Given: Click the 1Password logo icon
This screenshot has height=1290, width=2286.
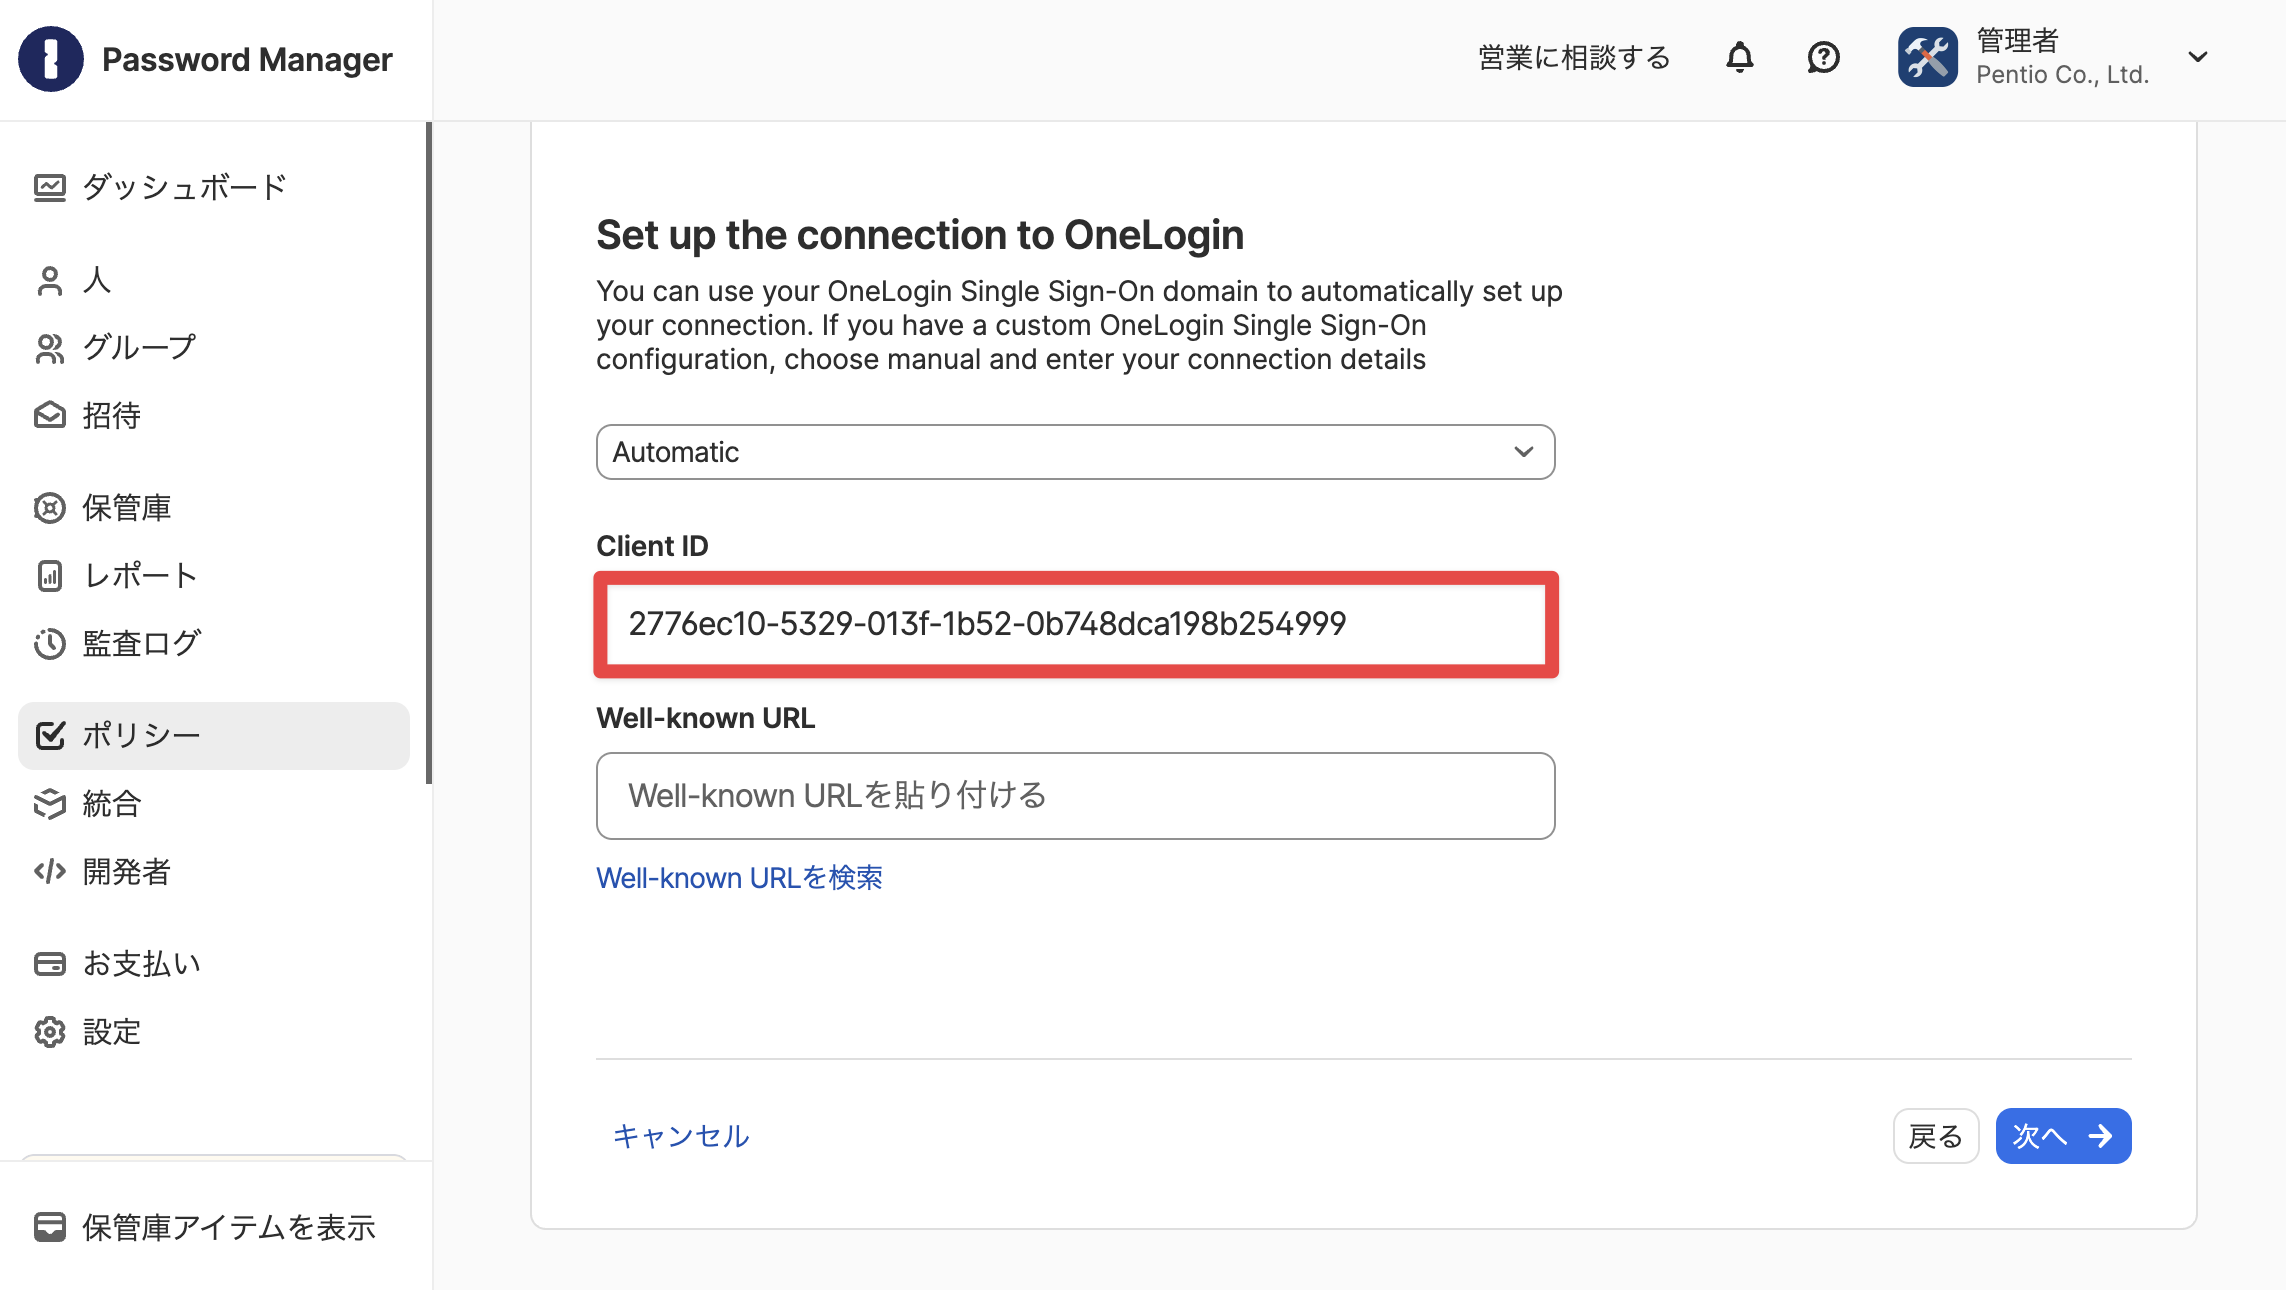Looking at the screenshot, I should (50, 59).
